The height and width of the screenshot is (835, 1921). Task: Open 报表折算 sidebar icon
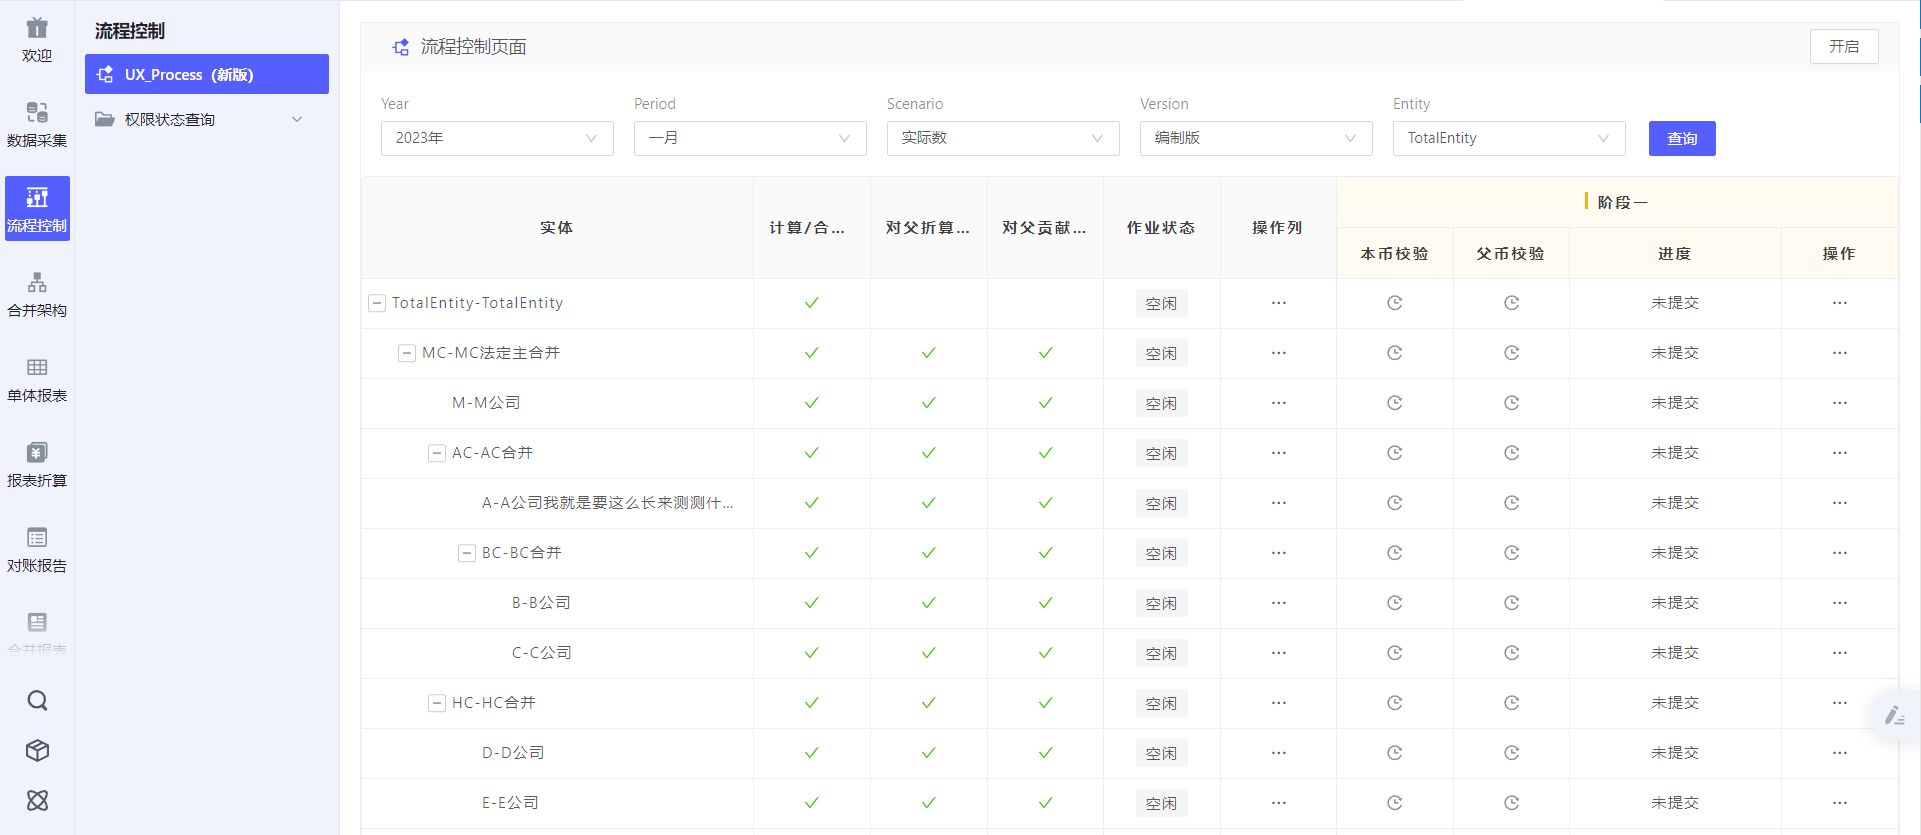[x=37, y=464]
